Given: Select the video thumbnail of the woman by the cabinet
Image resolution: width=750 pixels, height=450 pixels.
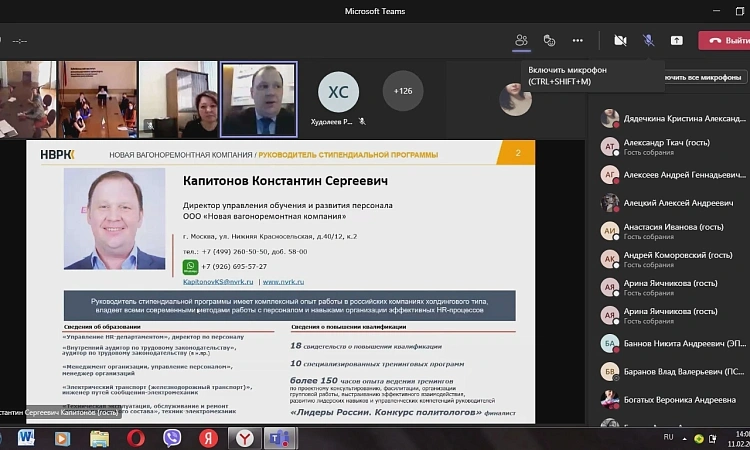Looking at the screenshot, I should (x=178, y=99).
